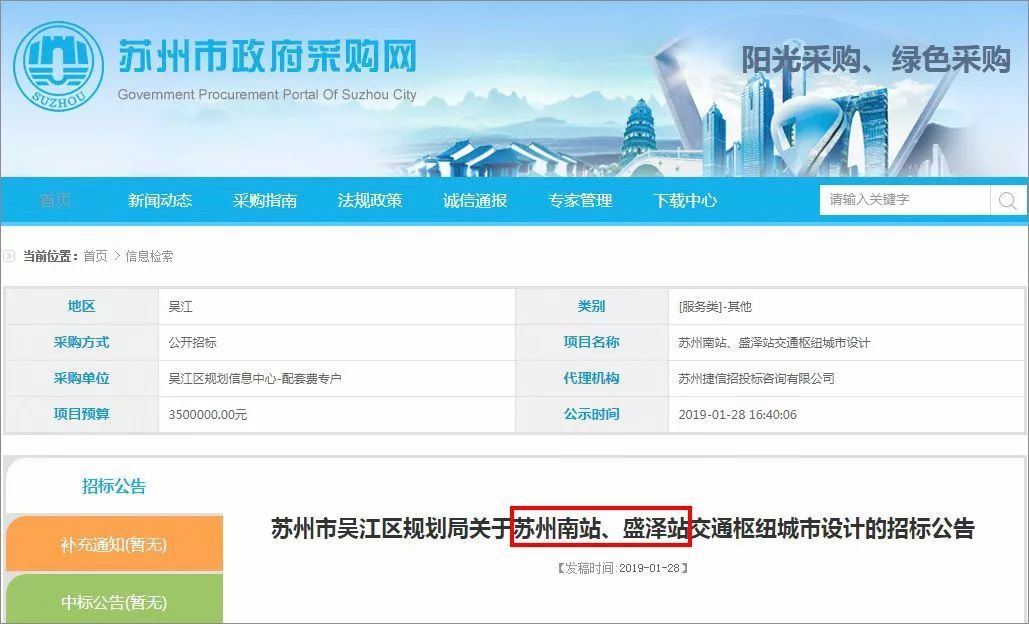The image size is (1029, 624).
Task: Open the 专家管理 page
Action: [x=578, y=200]
